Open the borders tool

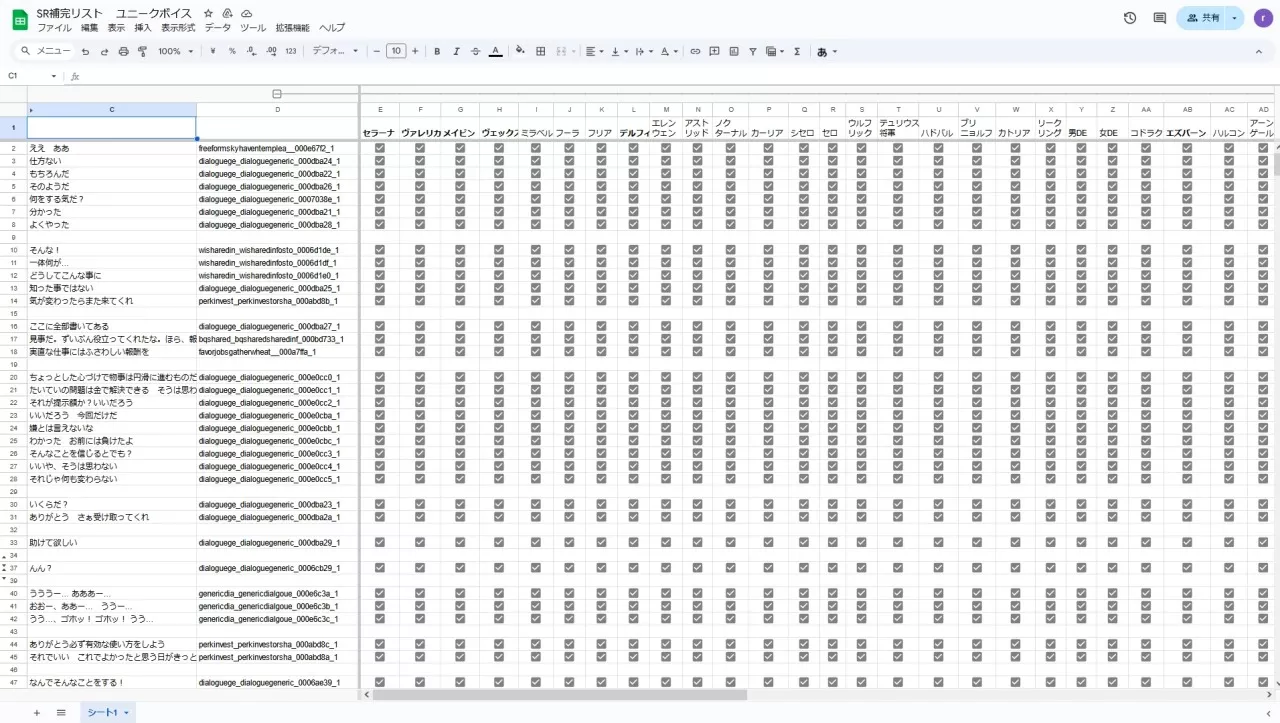coord(540,51)
